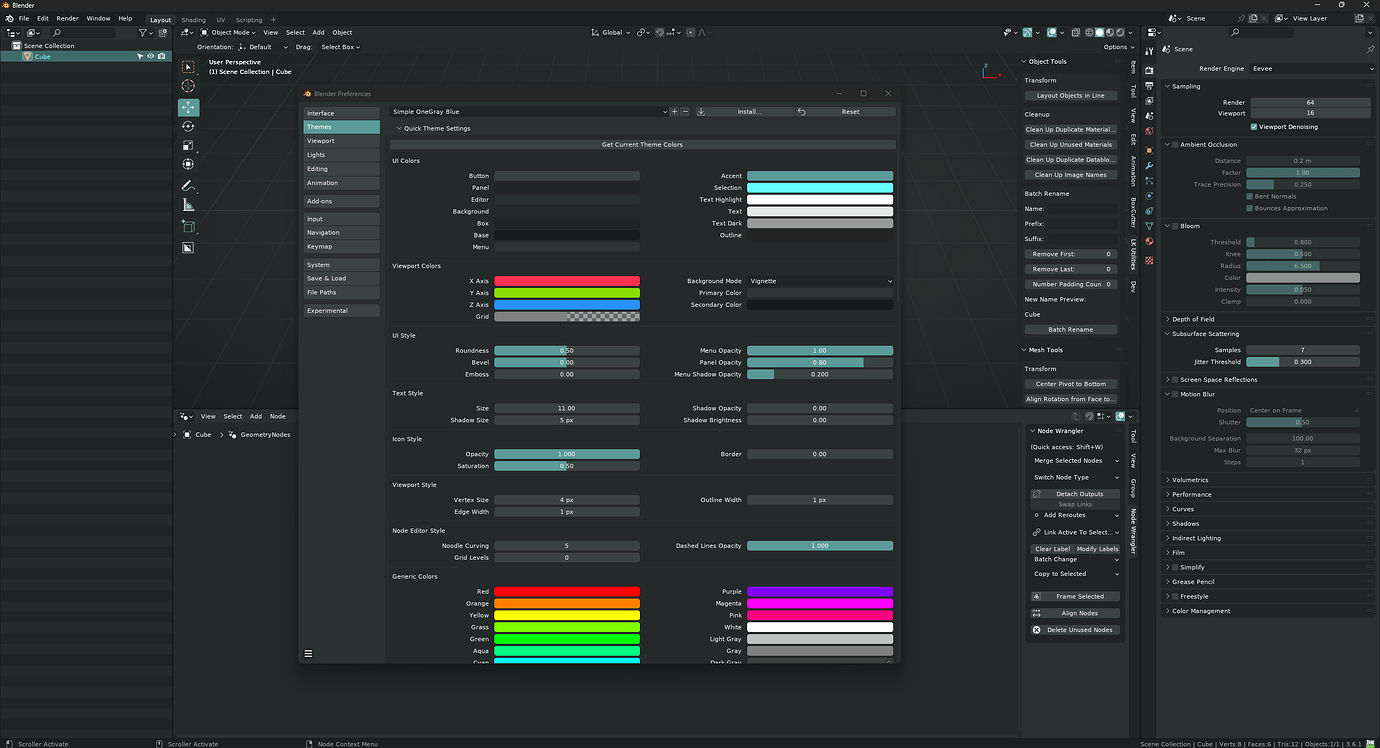Select the Rotate tool
1380x748 pixels.
[x=188, y=126]
